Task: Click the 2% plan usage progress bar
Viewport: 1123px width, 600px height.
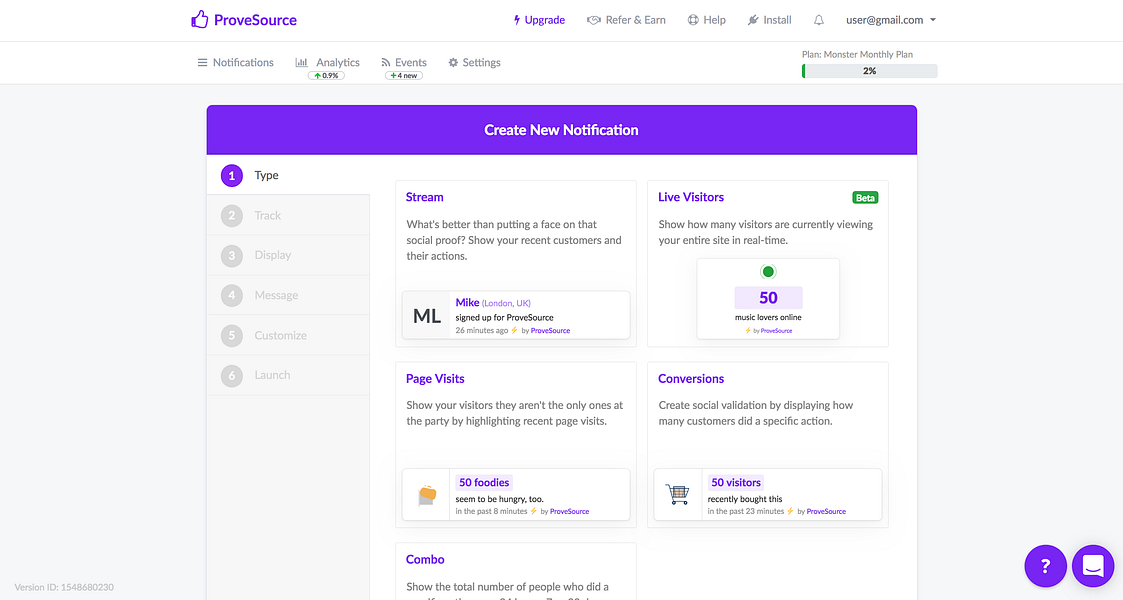Action: point(868,71)
